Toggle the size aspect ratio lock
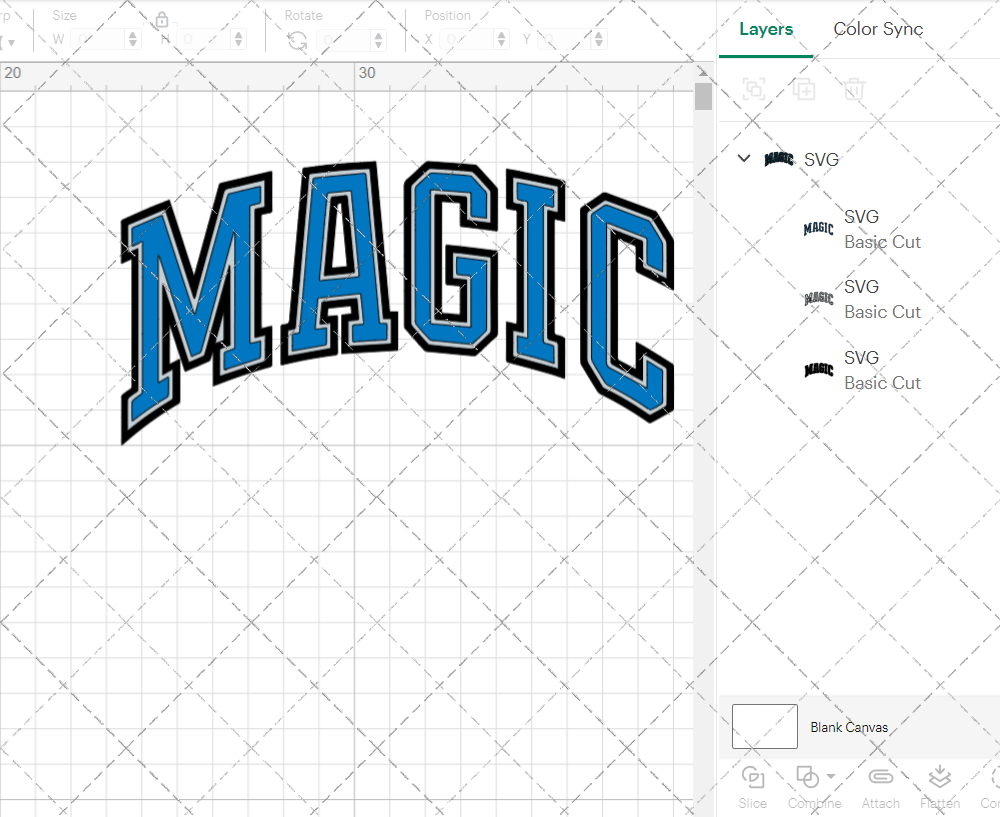The height and width of the screenshot is (817, 1000). coord(162,20)
